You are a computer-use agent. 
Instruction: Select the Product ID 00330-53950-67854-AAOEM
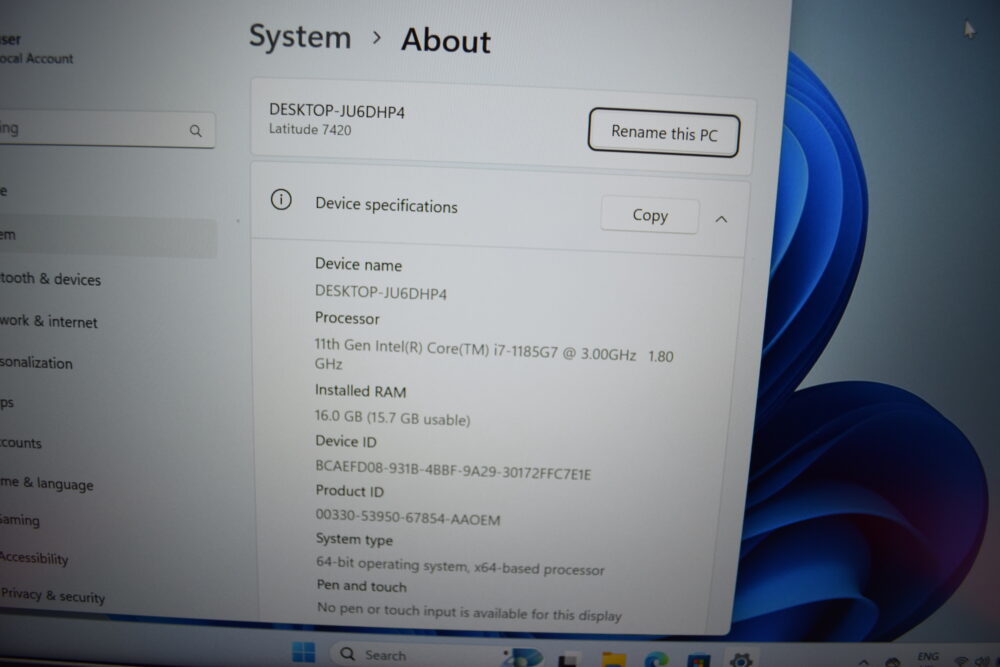coord(408,517)
